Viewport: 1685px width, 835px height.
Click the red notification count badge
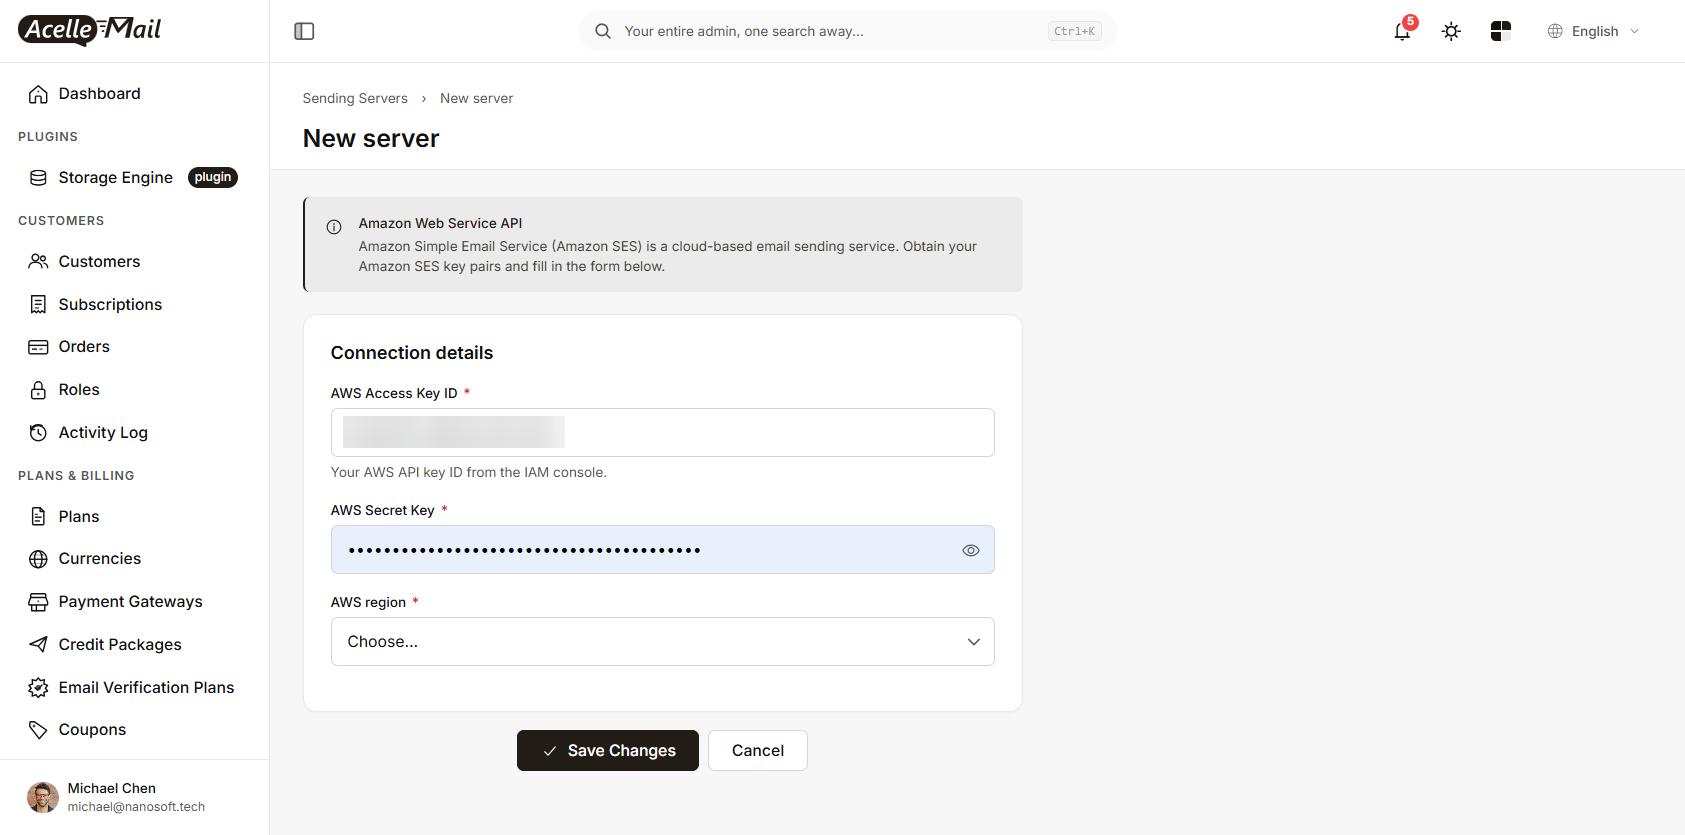pyautogui.click(x=1410, y=22)
